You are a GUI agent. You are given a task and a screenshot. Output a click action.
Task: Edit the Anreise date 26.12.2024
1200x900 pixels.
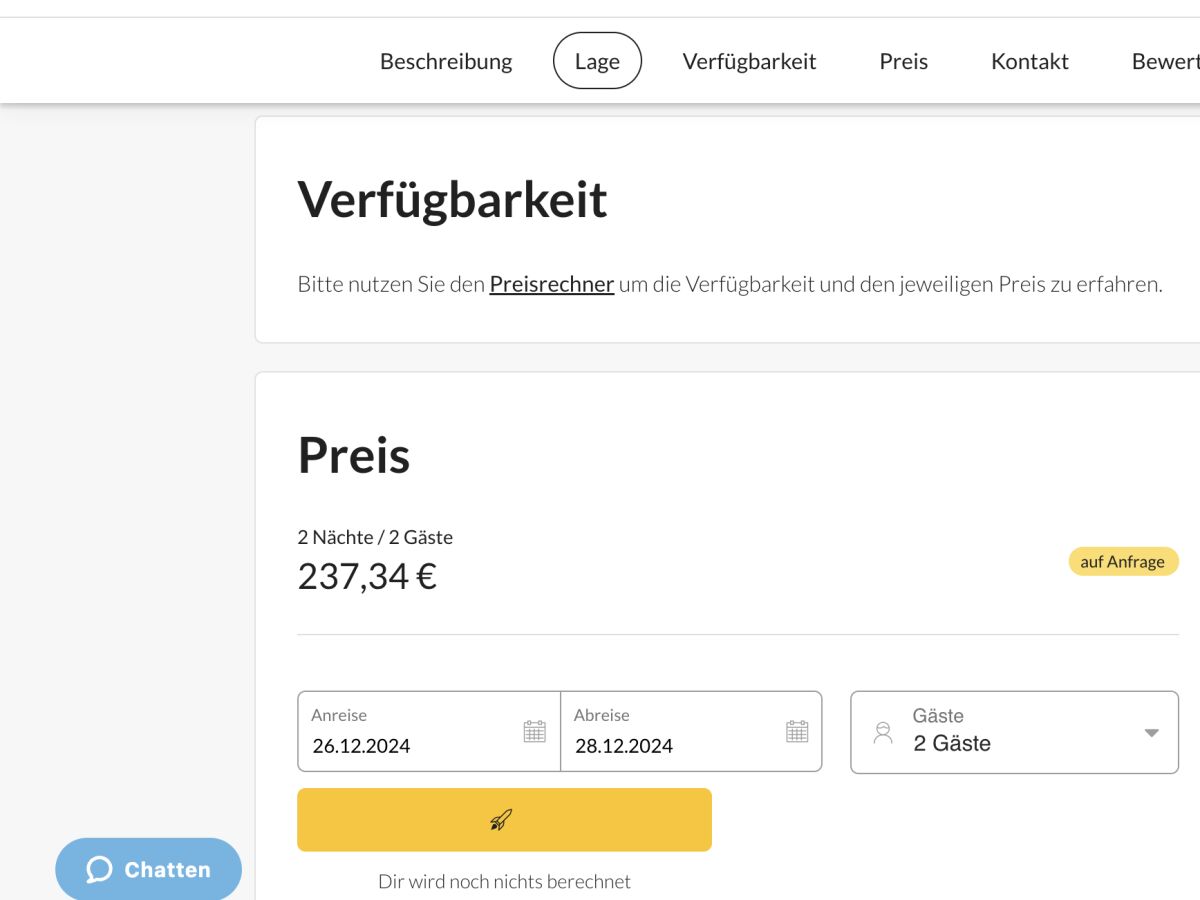[x=361, y=746]
